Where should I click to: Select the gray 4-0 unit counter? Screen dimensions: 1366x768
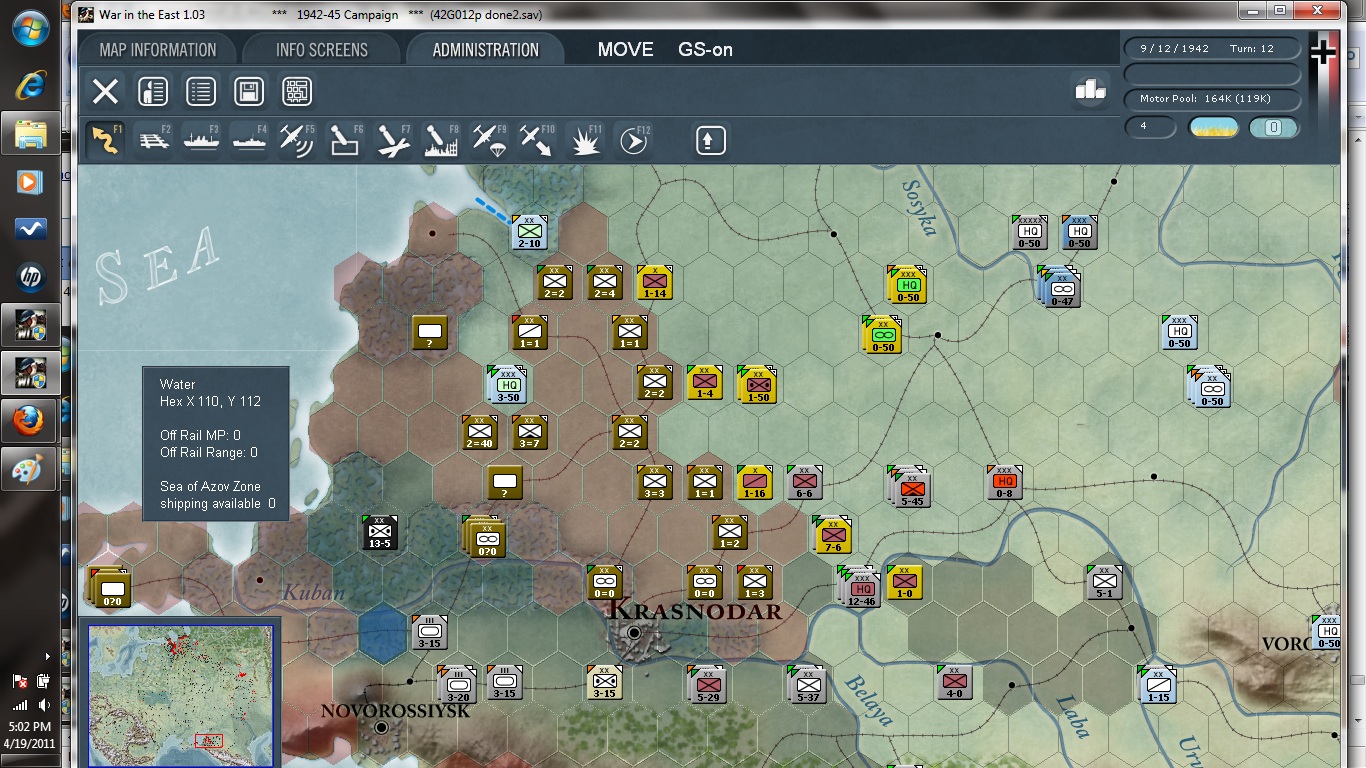tap(954, 682)
